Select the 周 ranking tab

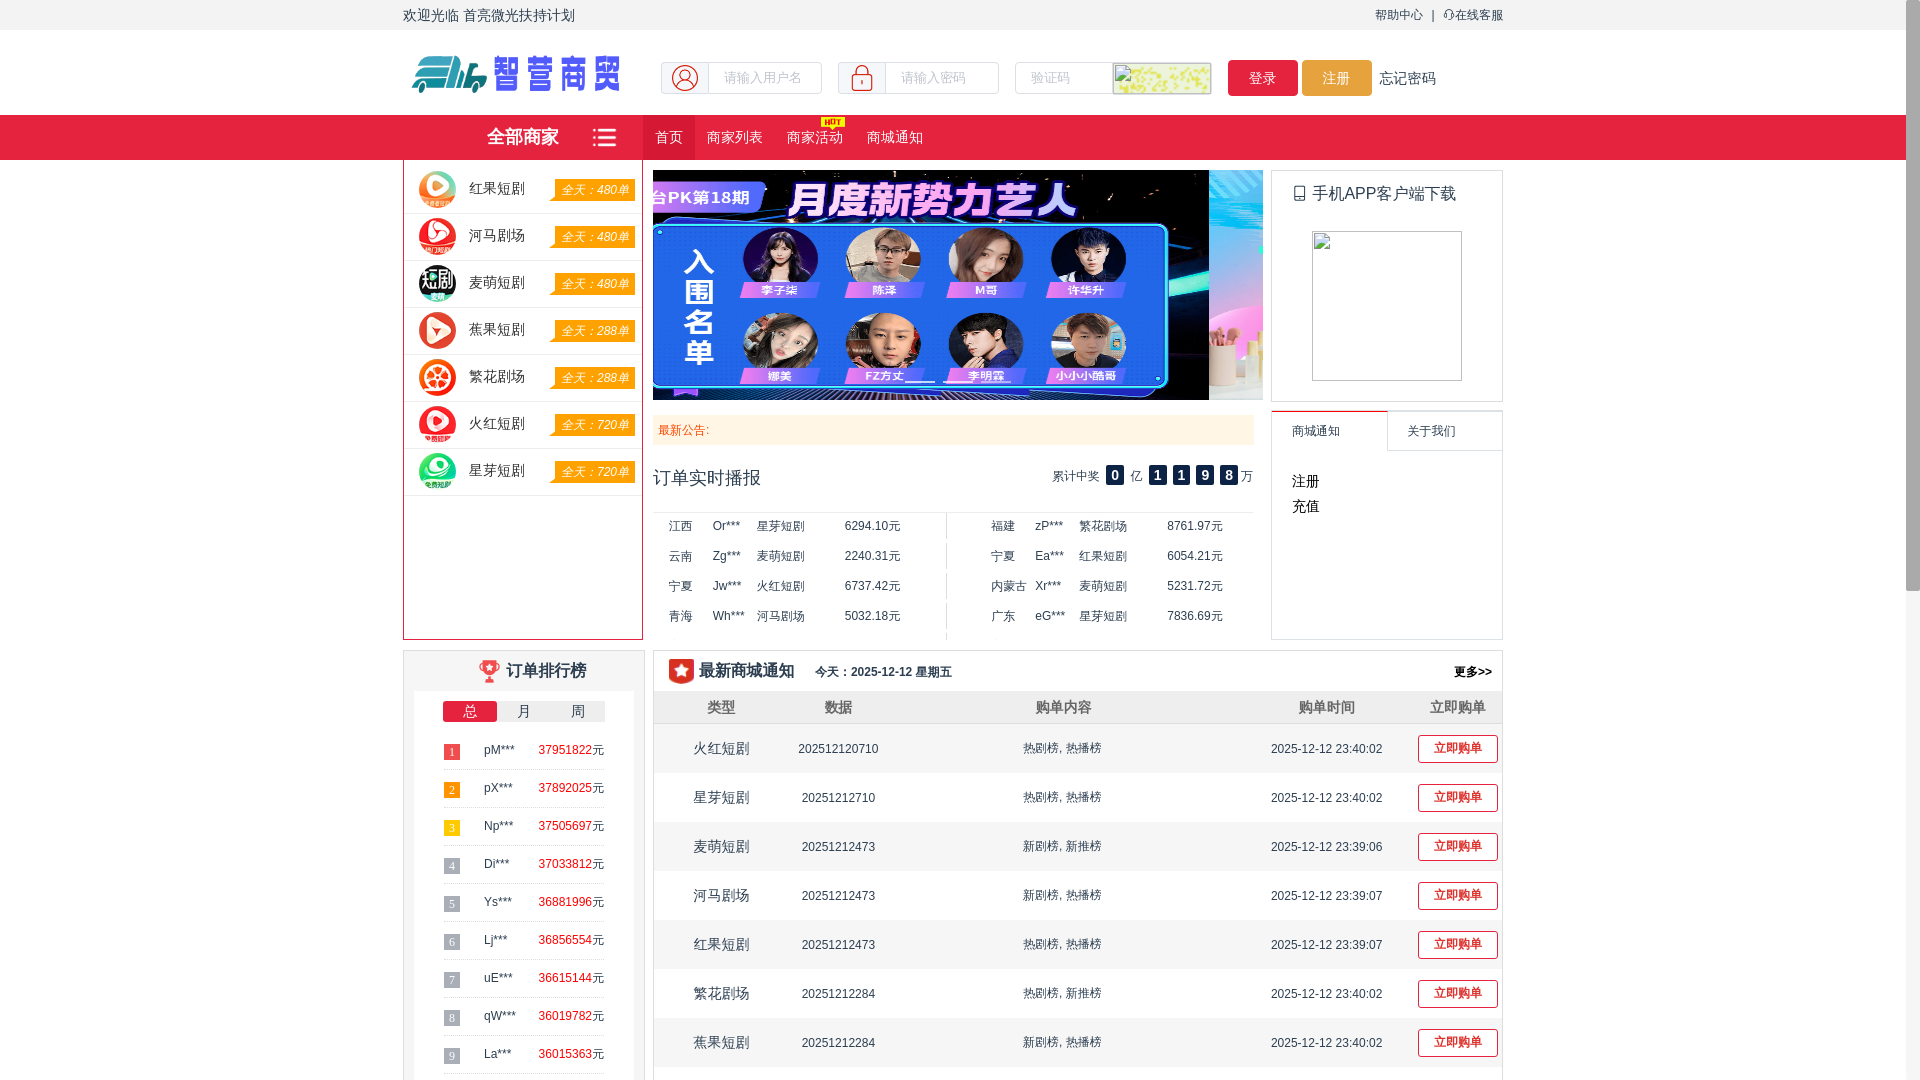(578, 712)
